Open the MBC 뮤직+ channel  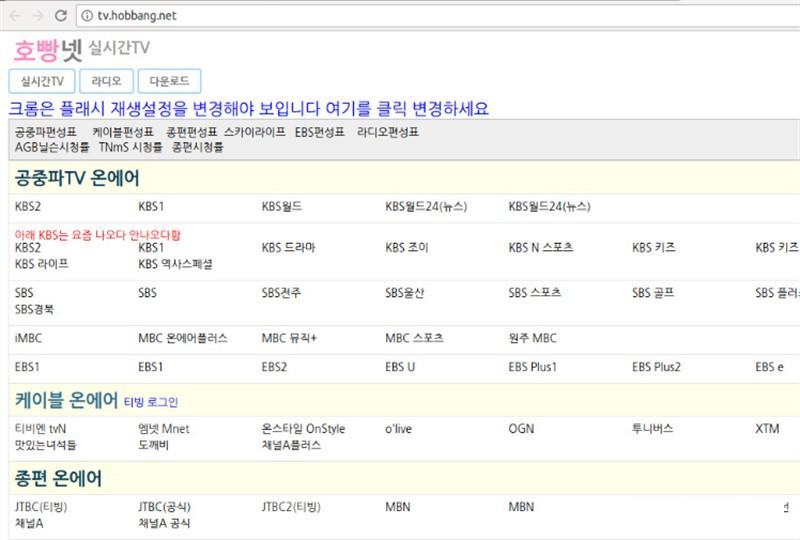point(289,338)
